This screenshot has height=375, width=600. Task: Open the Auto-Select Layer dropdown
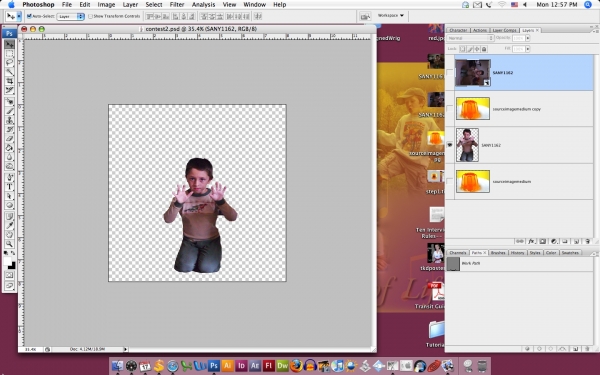click(70, 16)
